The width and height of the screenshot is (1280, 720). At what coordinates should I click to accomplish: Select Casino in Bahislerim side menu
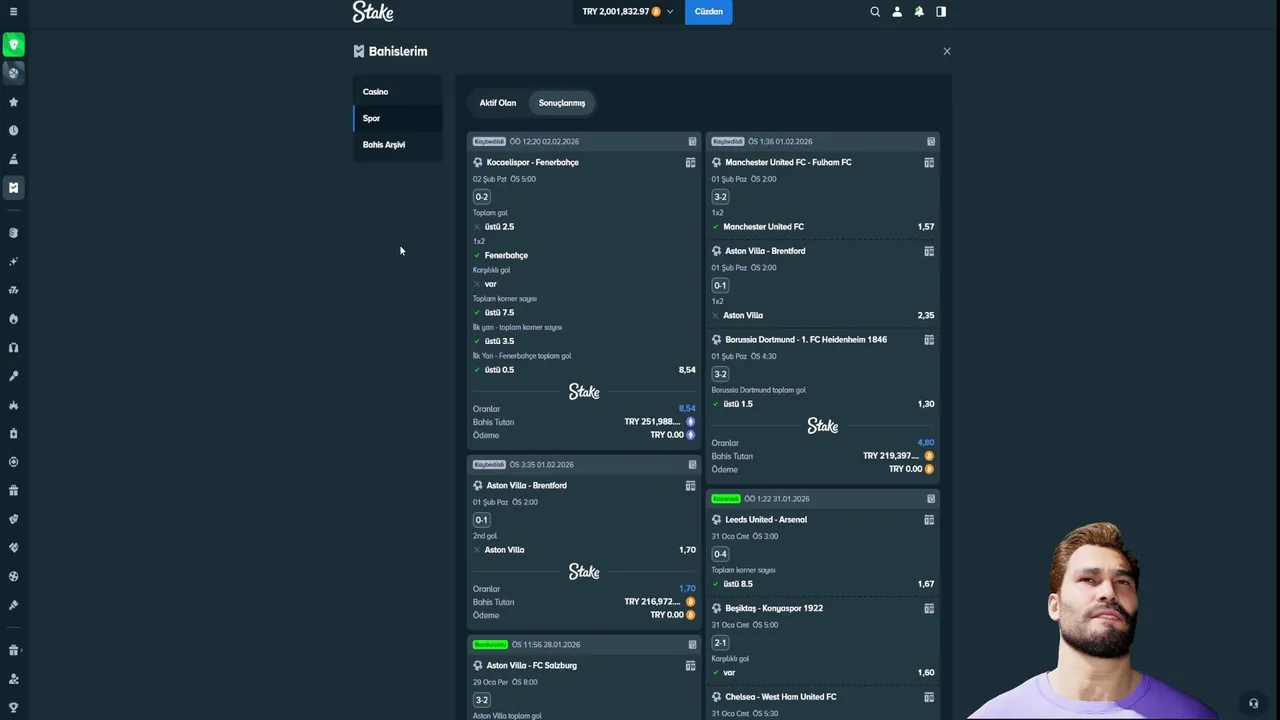point(398,92)
